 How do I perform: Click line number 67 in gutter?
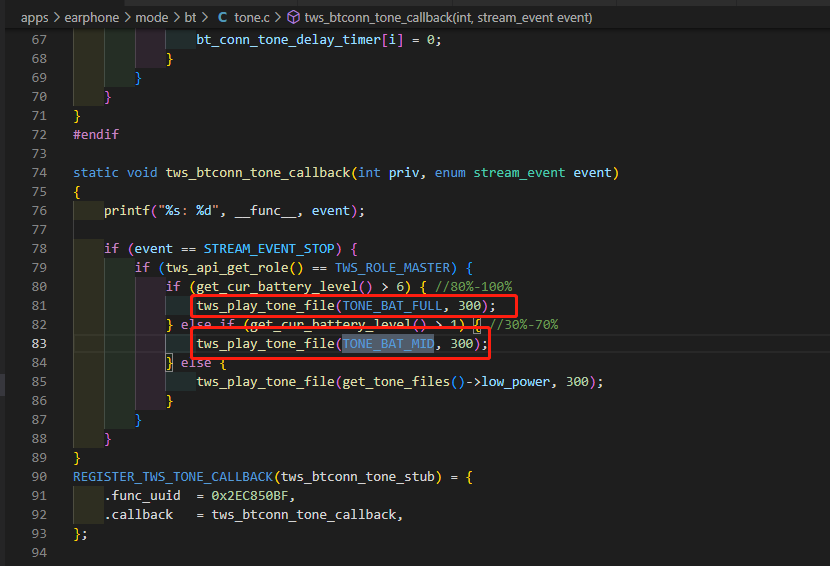tap(39, 40)
